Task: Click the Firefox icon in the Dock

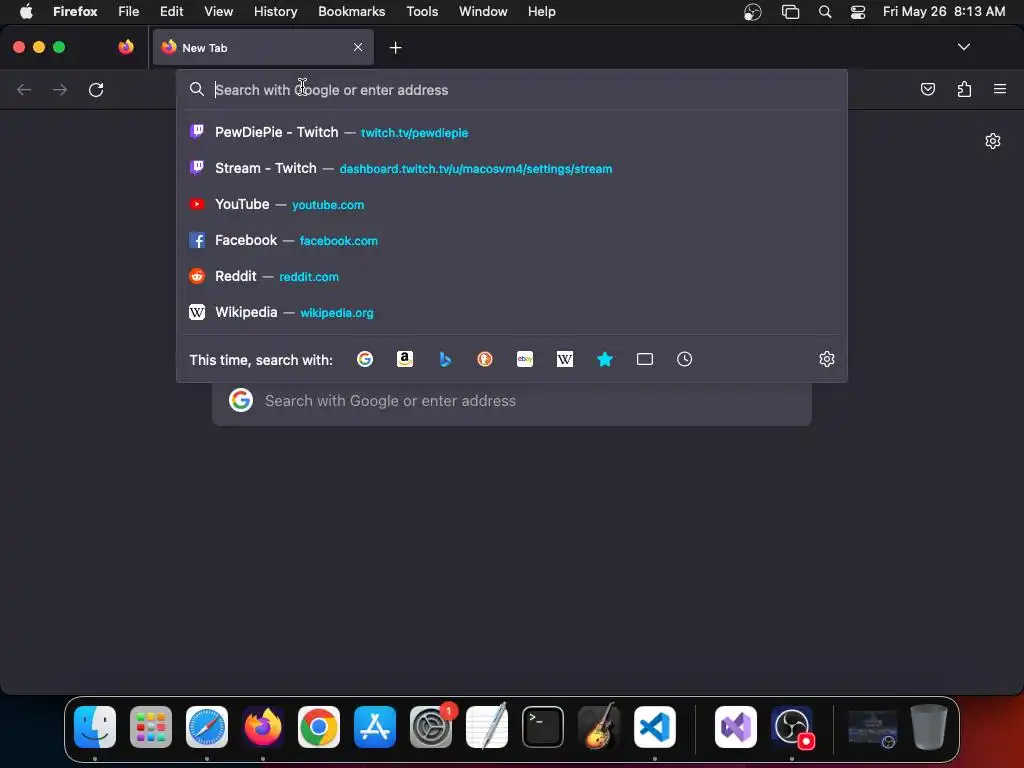Action: [263, 727]
